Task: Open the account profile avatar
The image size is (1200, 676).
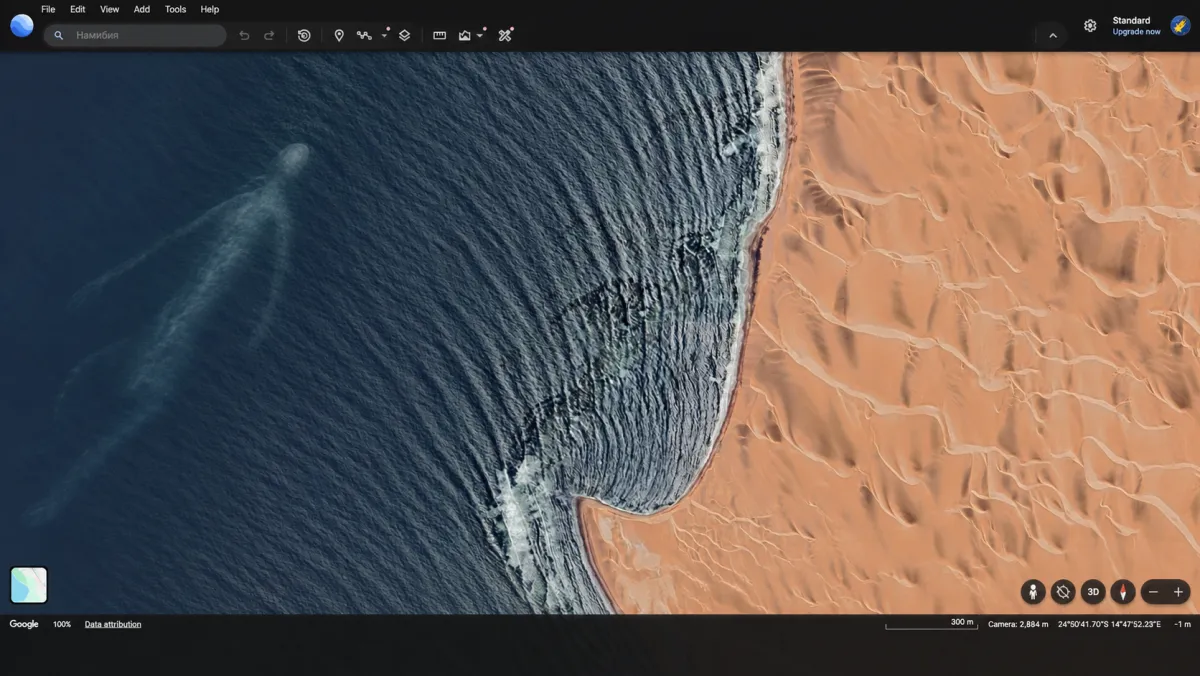Action: tap(1180, 26)
